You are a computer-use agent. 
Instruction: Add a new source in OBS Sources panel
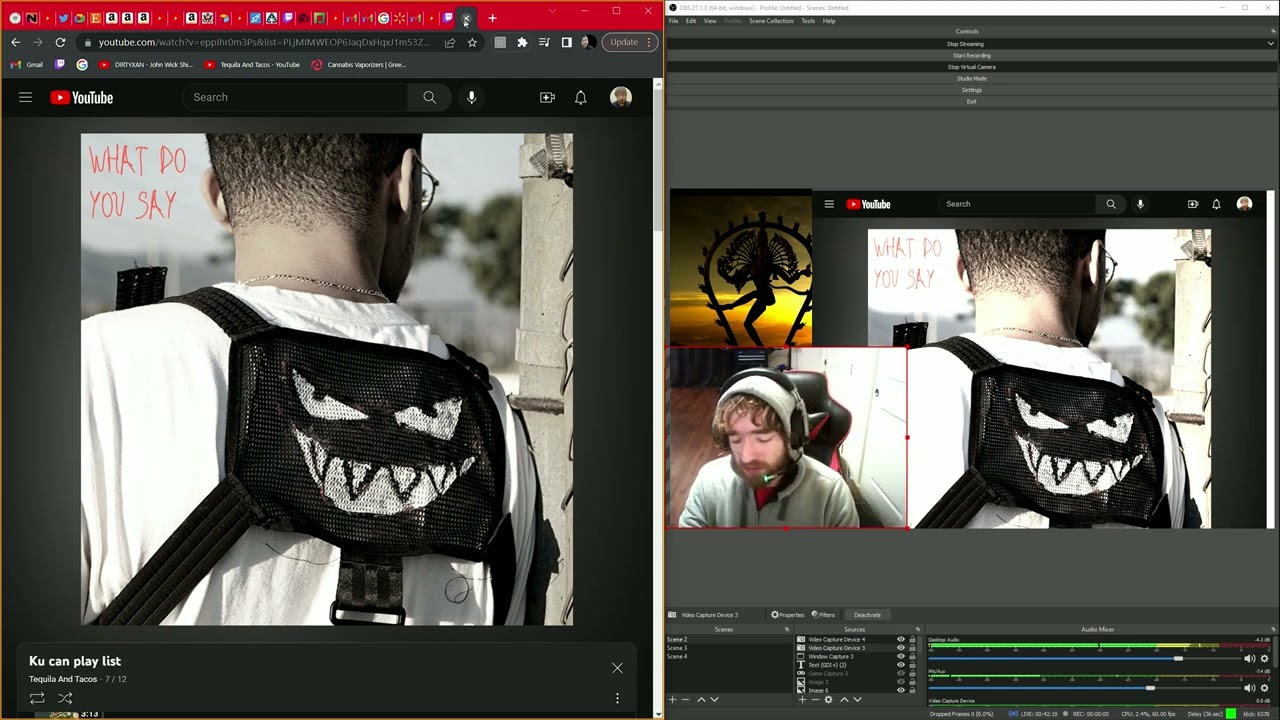(x=802, y=700)
